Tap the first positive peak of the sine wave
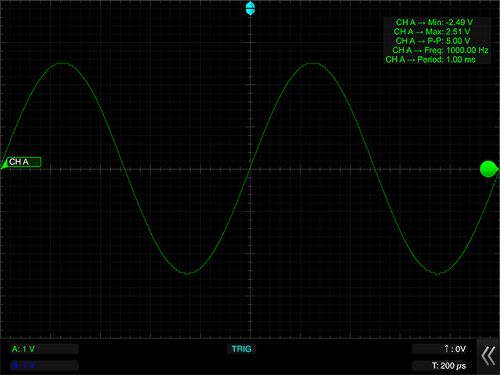This screenshot has width=500, height=375. [62, 63]
